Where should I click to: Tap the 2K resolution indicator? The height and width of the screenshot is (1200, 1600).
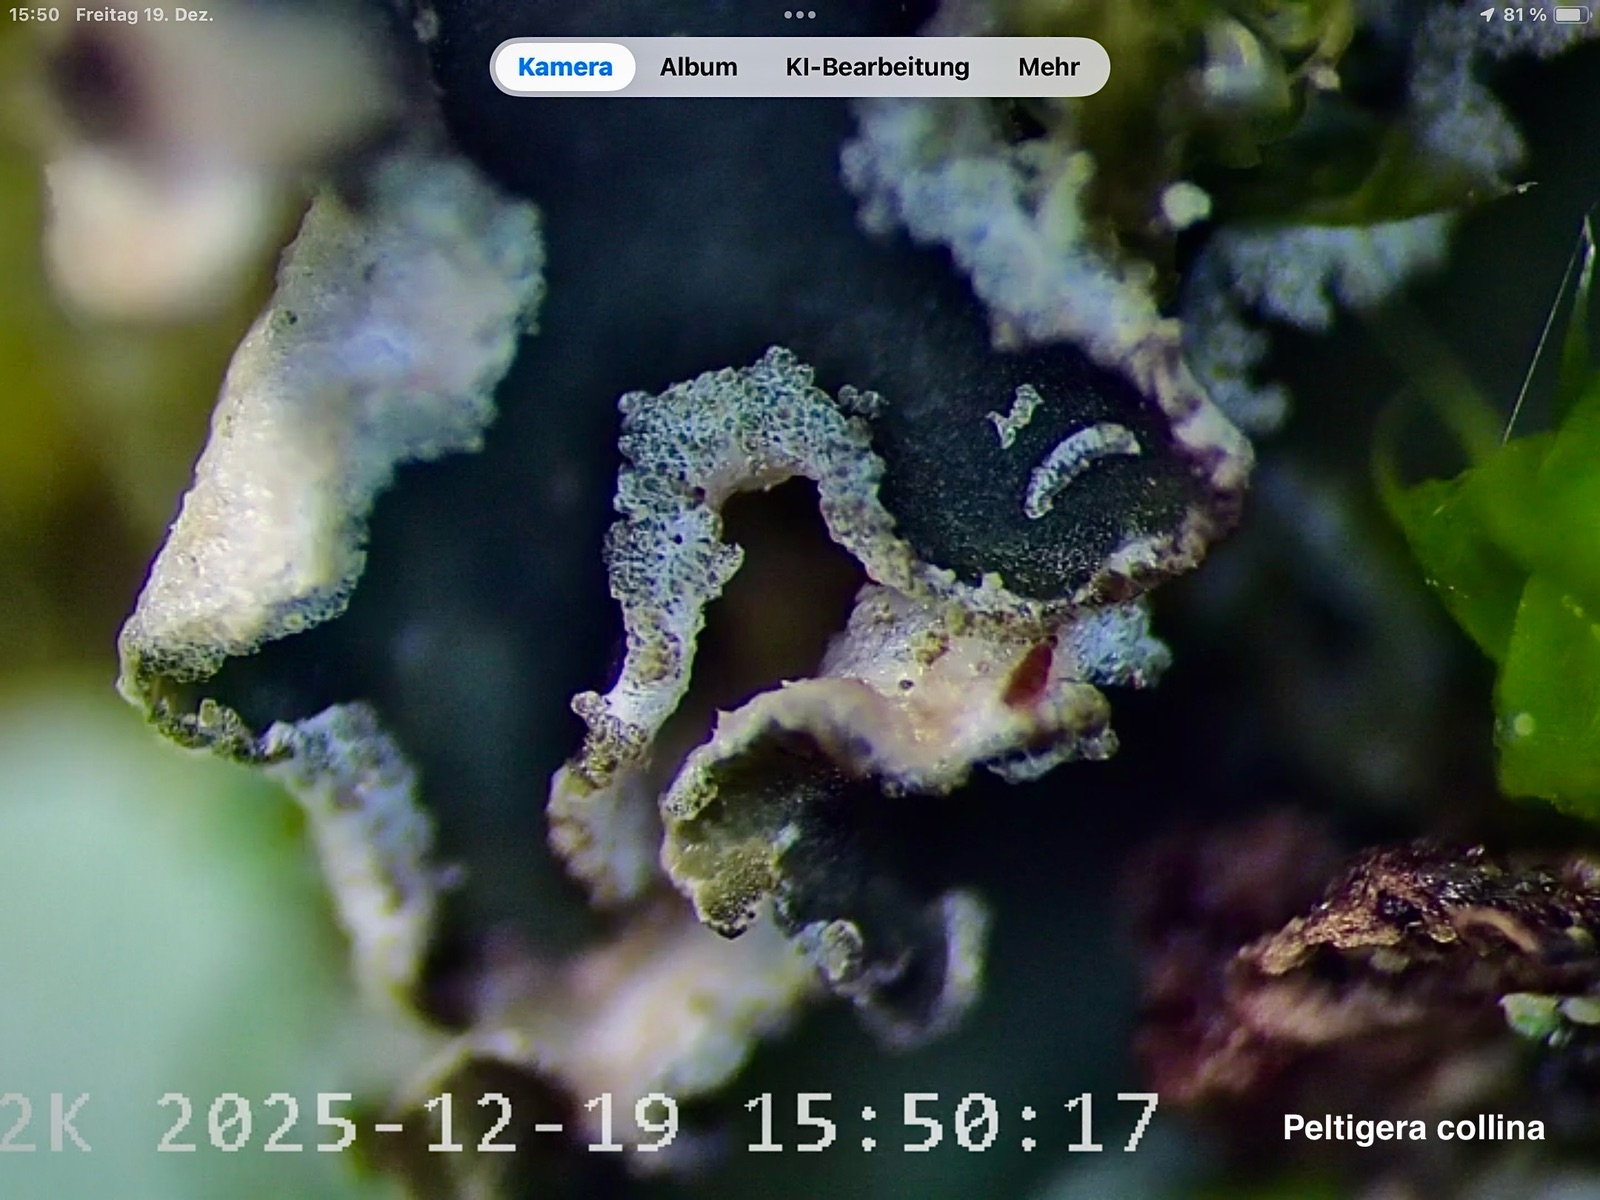point(45,1123)
